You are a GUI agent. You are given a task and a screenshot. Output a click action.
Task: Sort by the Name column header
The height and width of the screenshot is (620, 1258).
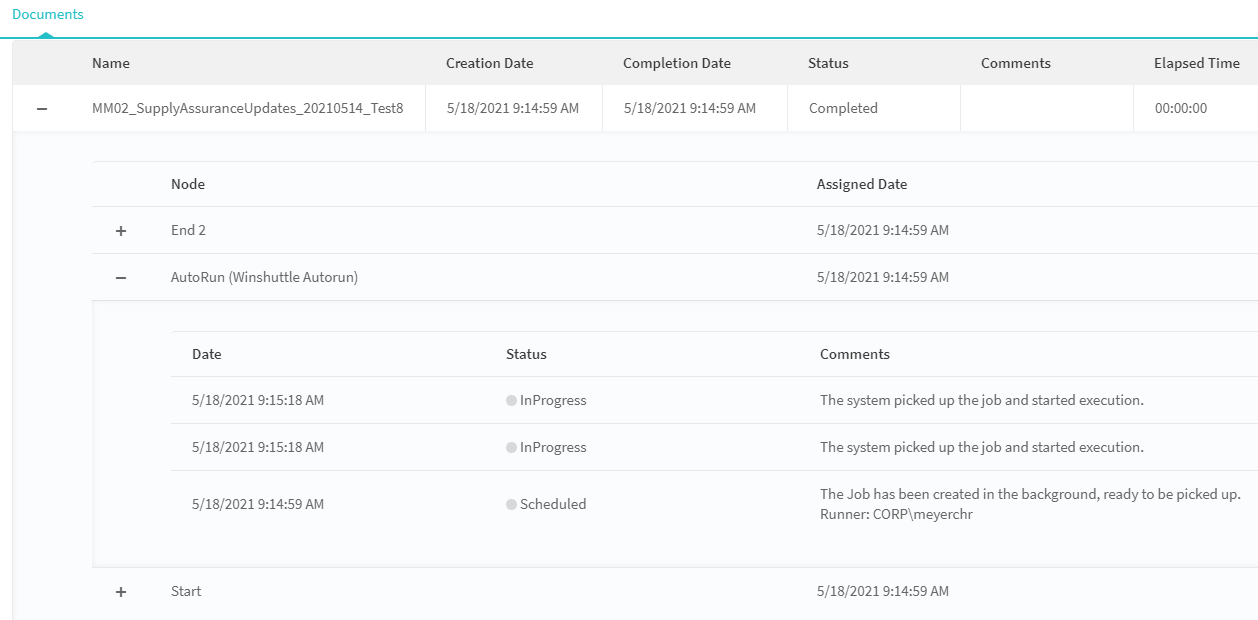tap(111, 63)
